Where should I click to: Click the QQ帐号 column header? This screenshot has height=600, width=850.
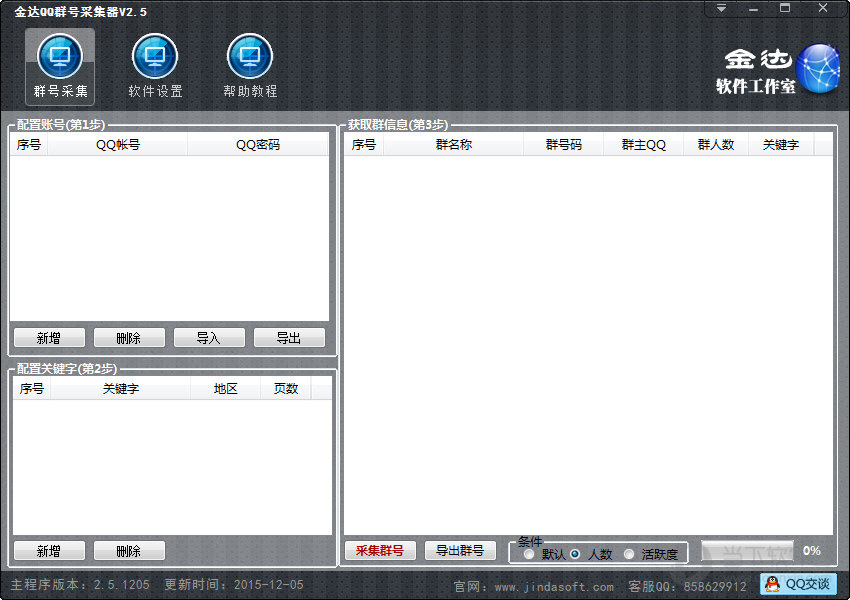pyautogui.click(x=118, y=145)
